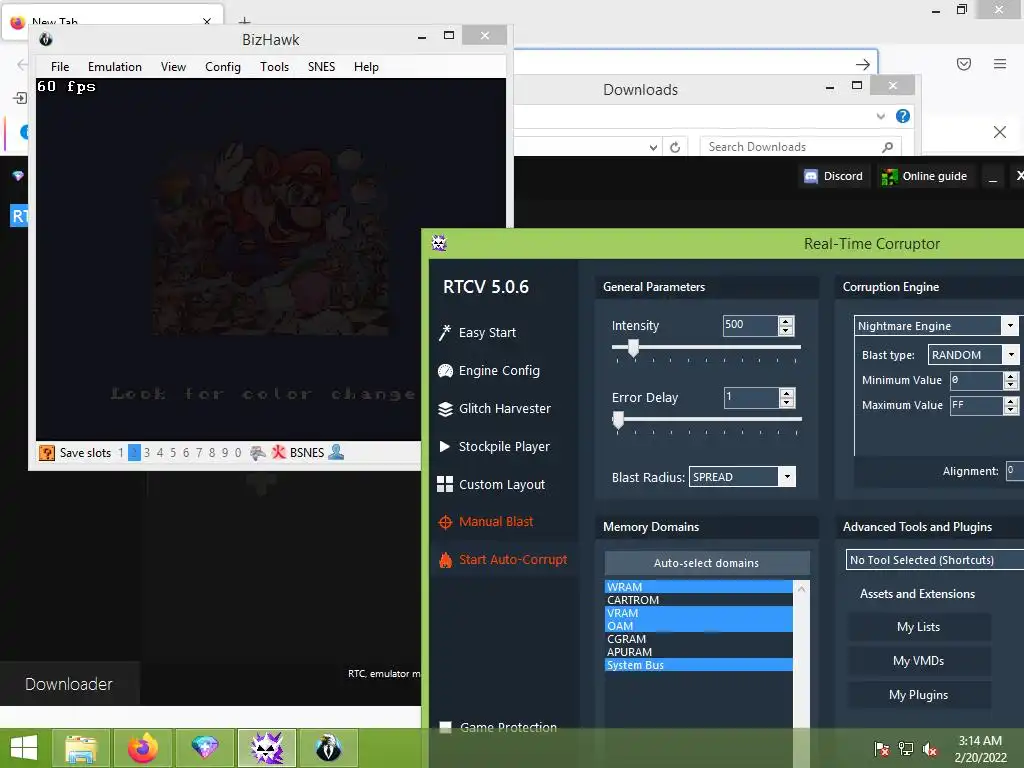Toggle the CARTROM memory domain
The height and width of the screenshot is (768, 1024).
click(x=699, y=600)
